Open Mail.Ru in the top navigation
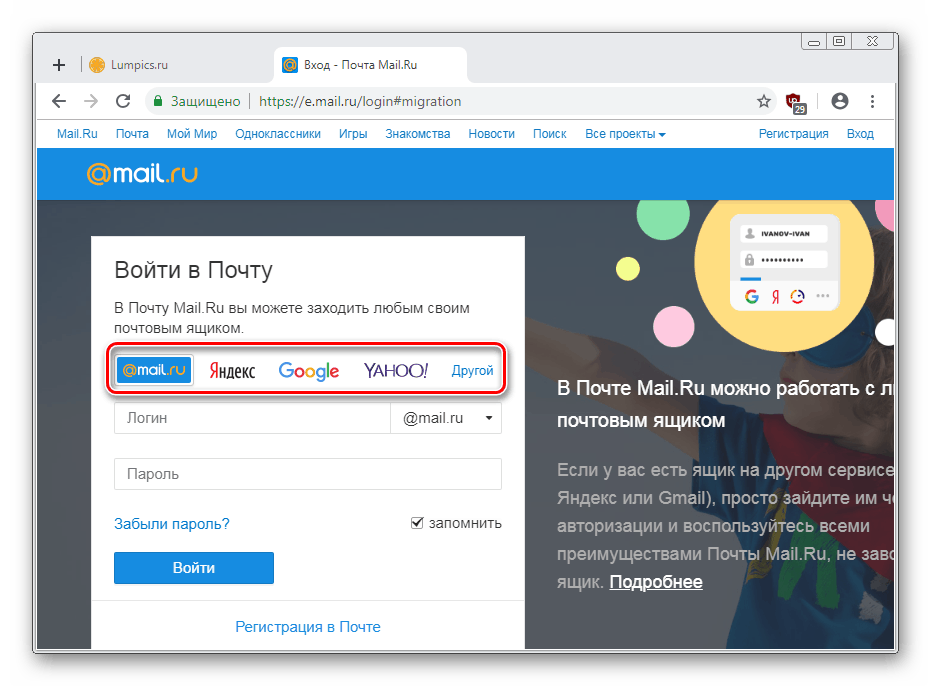This screenshot has height=686, width=931. click(77, 134)
